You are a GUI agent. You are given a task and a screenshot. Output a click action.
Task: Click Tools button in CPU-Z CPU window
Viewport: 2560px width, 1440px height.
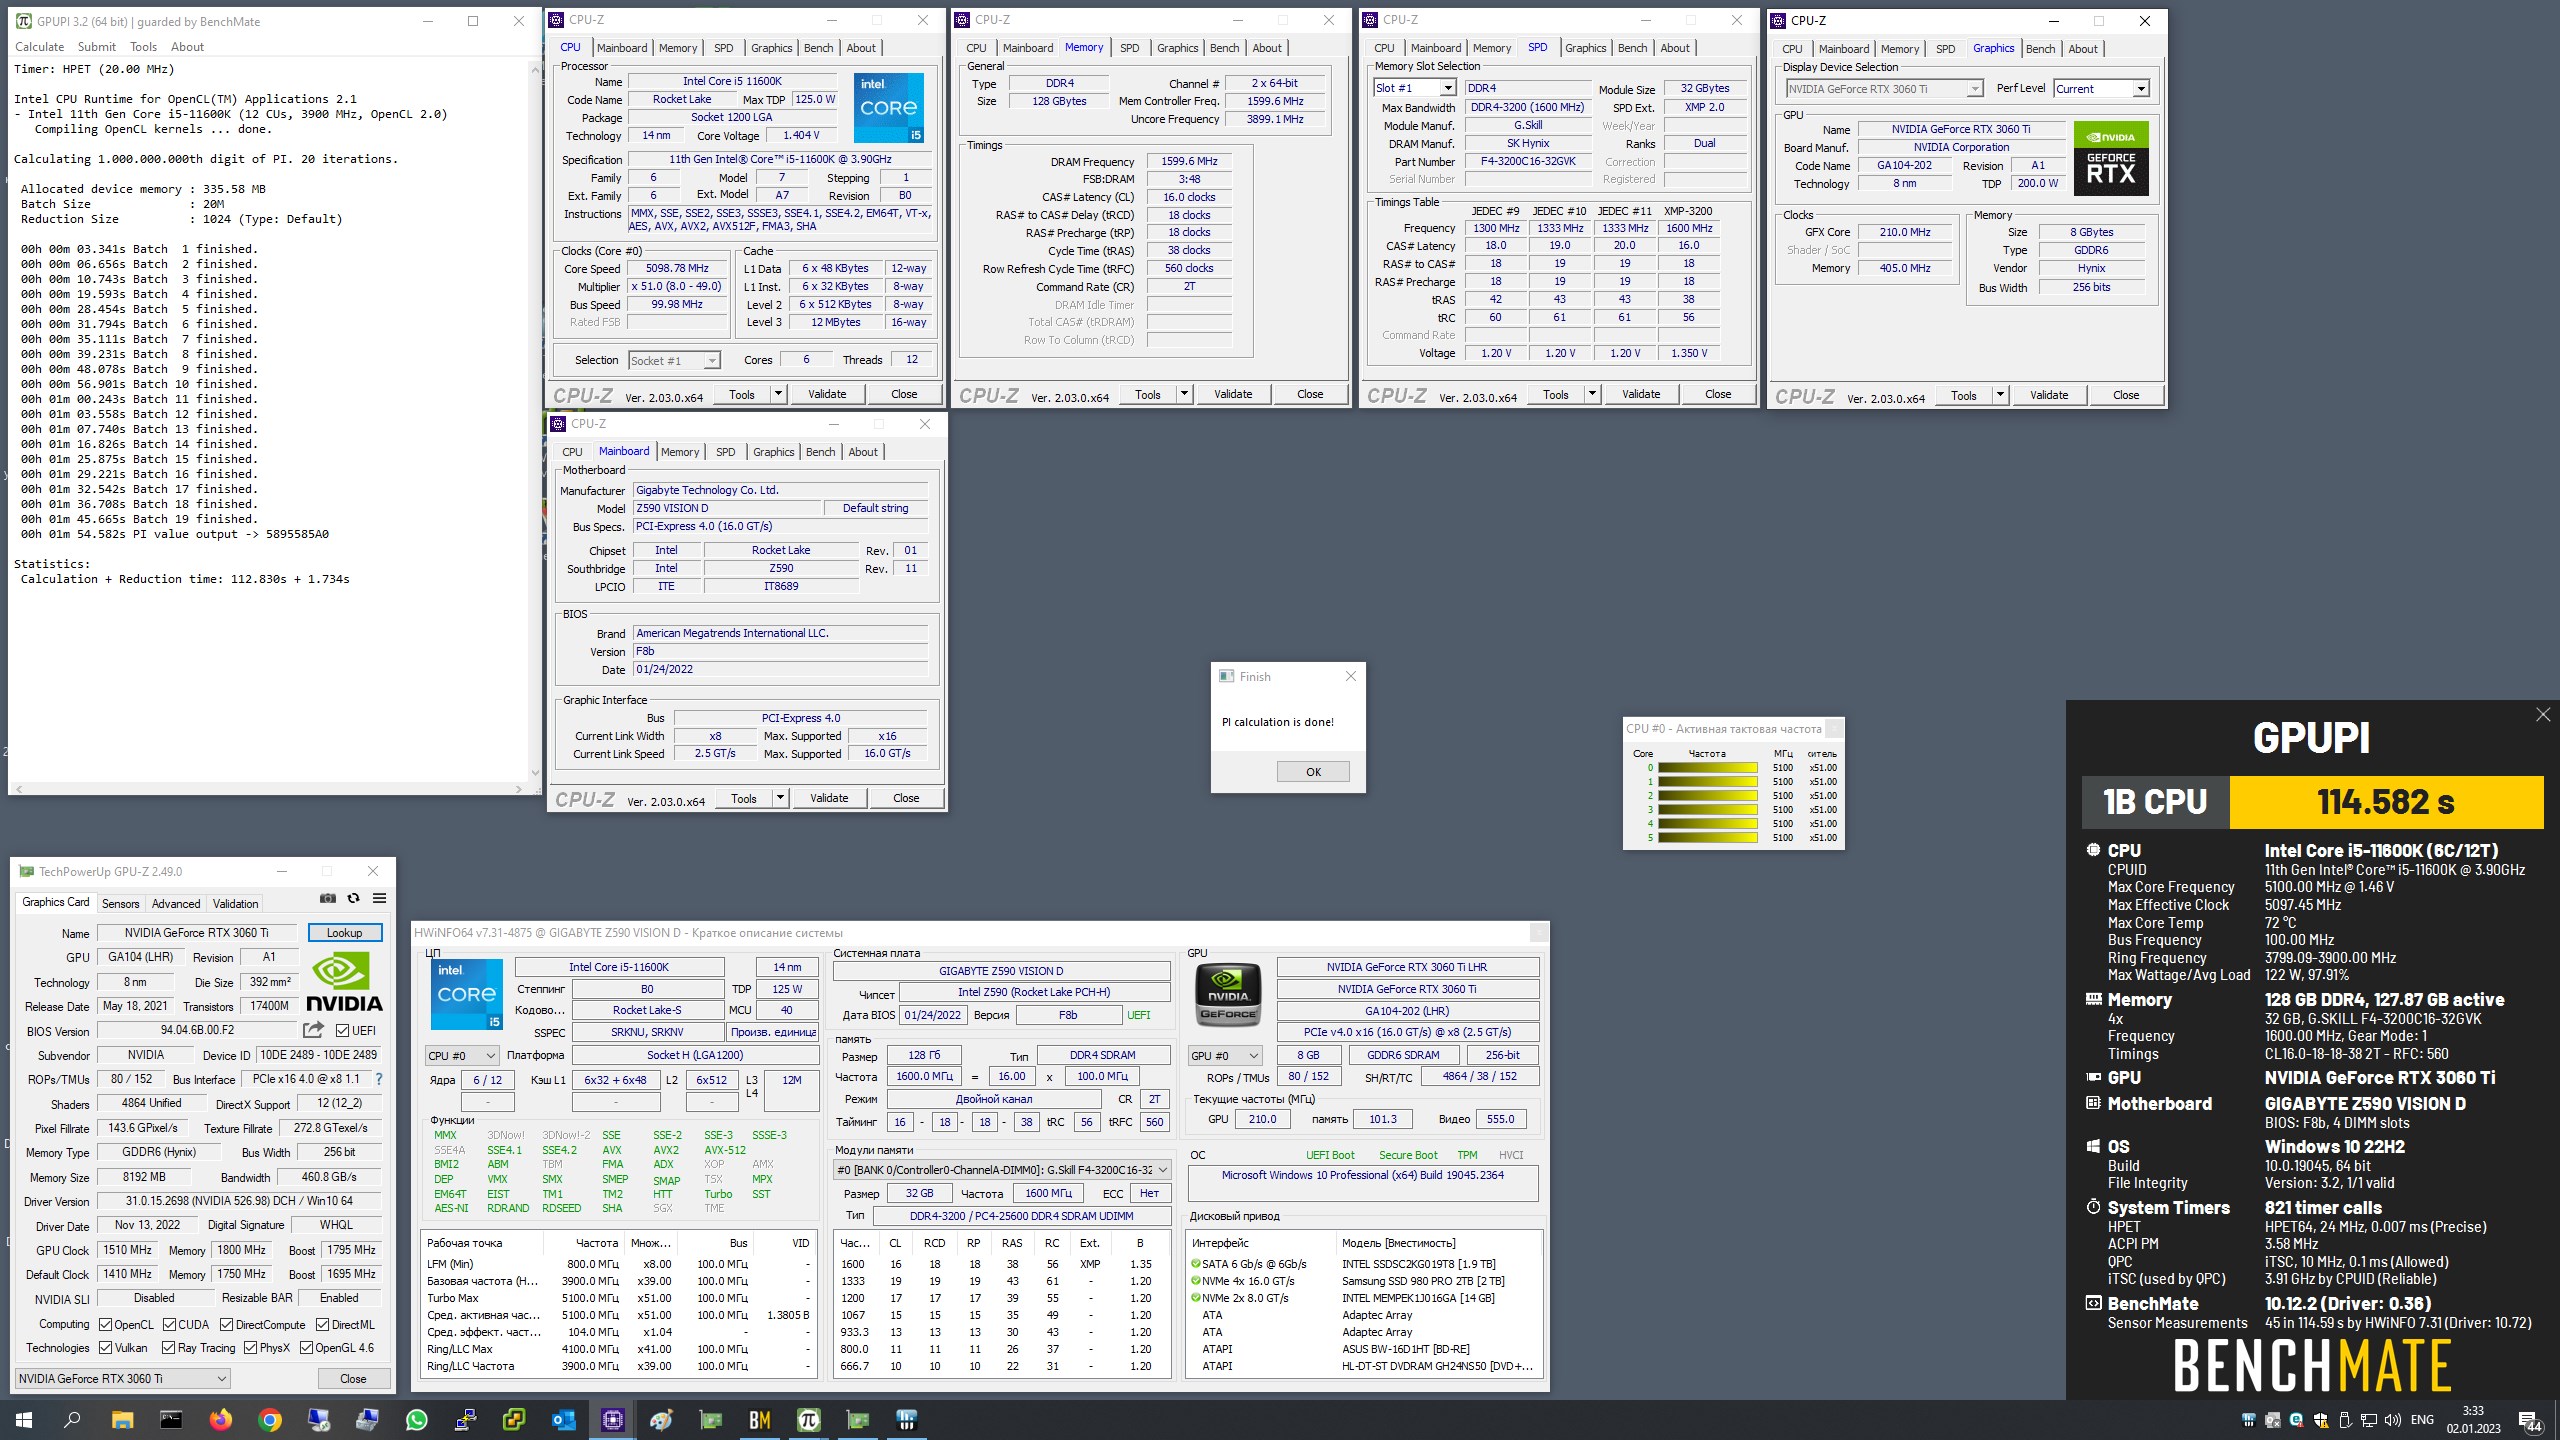click(742, 395)
